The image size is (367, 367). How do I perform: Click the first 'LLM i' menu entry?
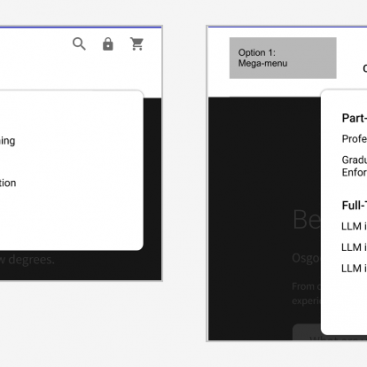pos(354,226)
